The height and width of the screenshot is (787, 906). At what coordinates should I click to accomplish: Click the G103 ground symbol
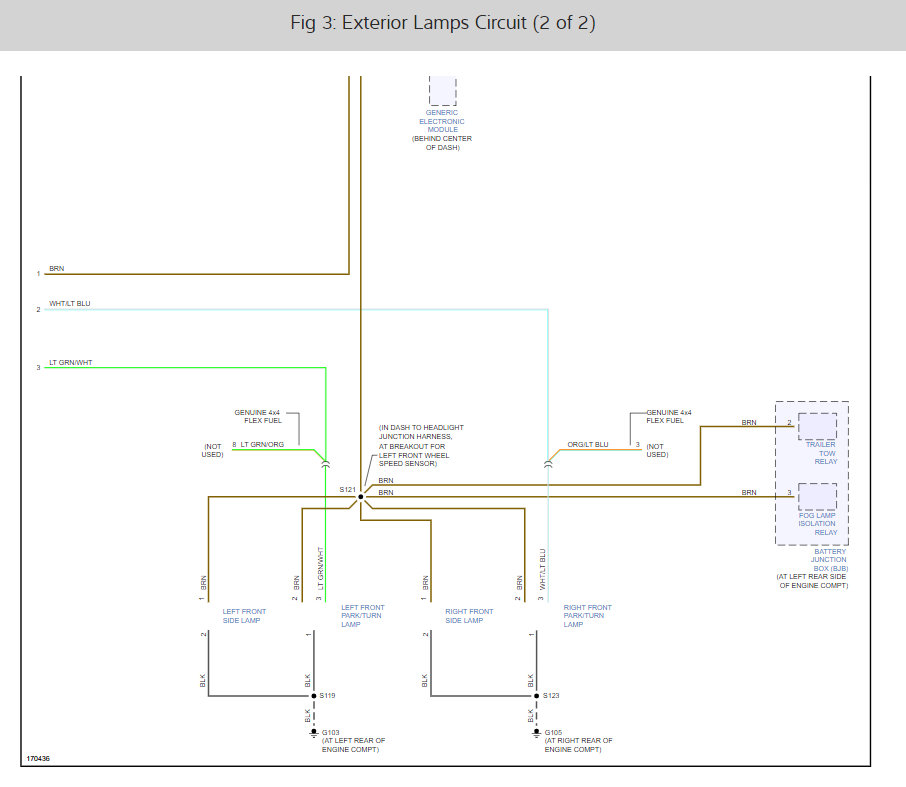coord(314,733)
